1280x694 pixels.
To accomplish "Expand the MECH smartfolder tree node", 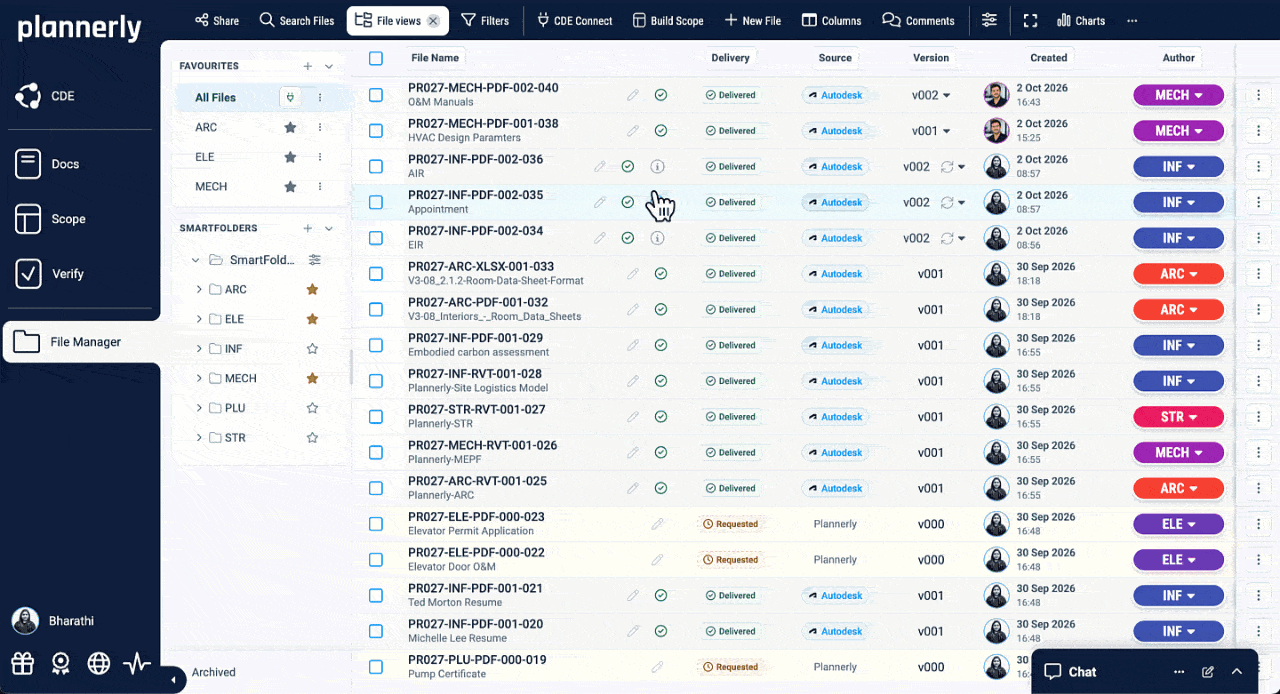I will (x=199, y=378).
